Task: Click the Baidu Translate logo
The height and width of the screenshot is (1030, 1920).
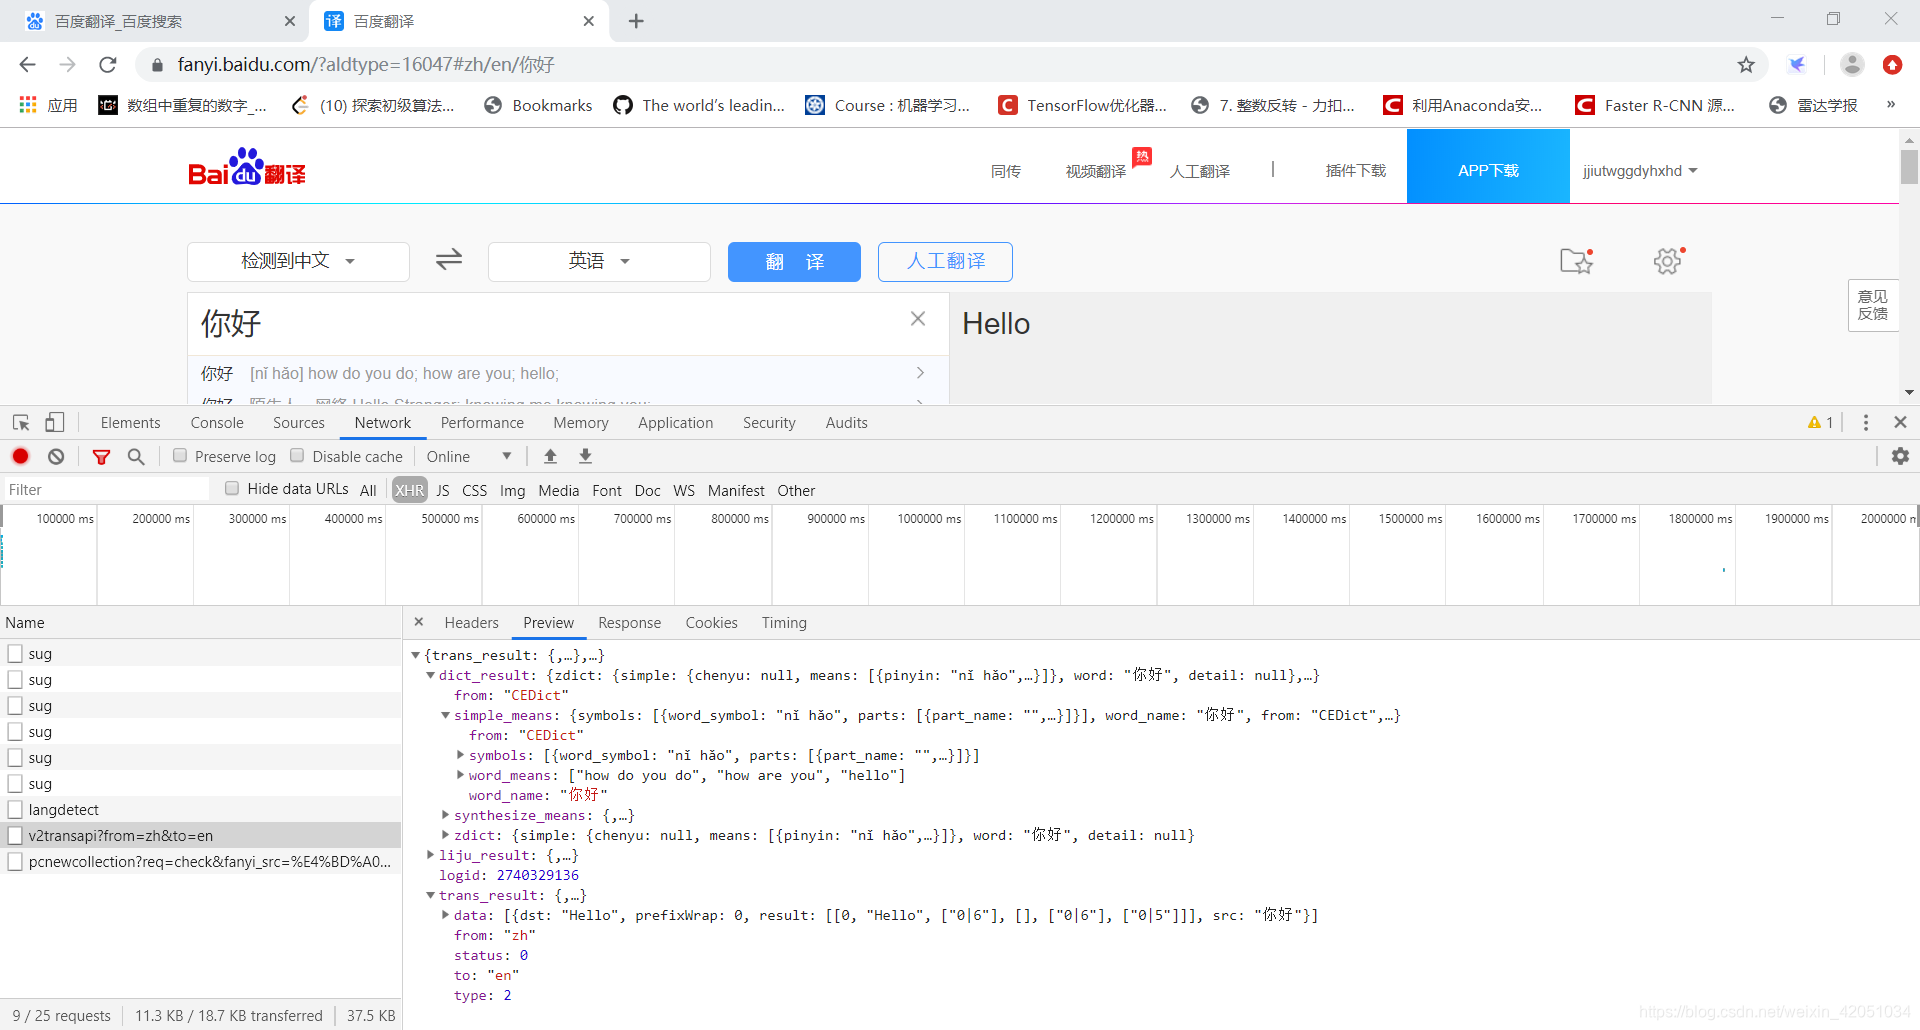Action: click(x=247, y=168)
